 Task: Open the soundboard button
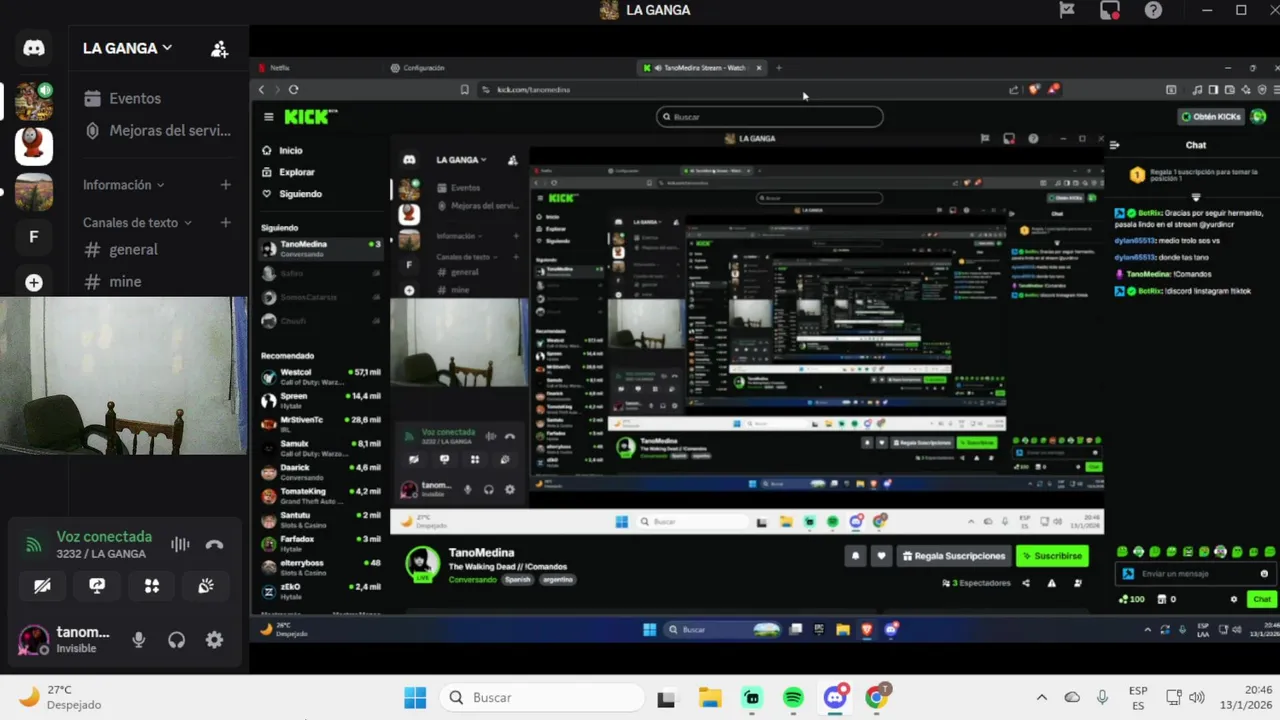(x=206, y=586)
